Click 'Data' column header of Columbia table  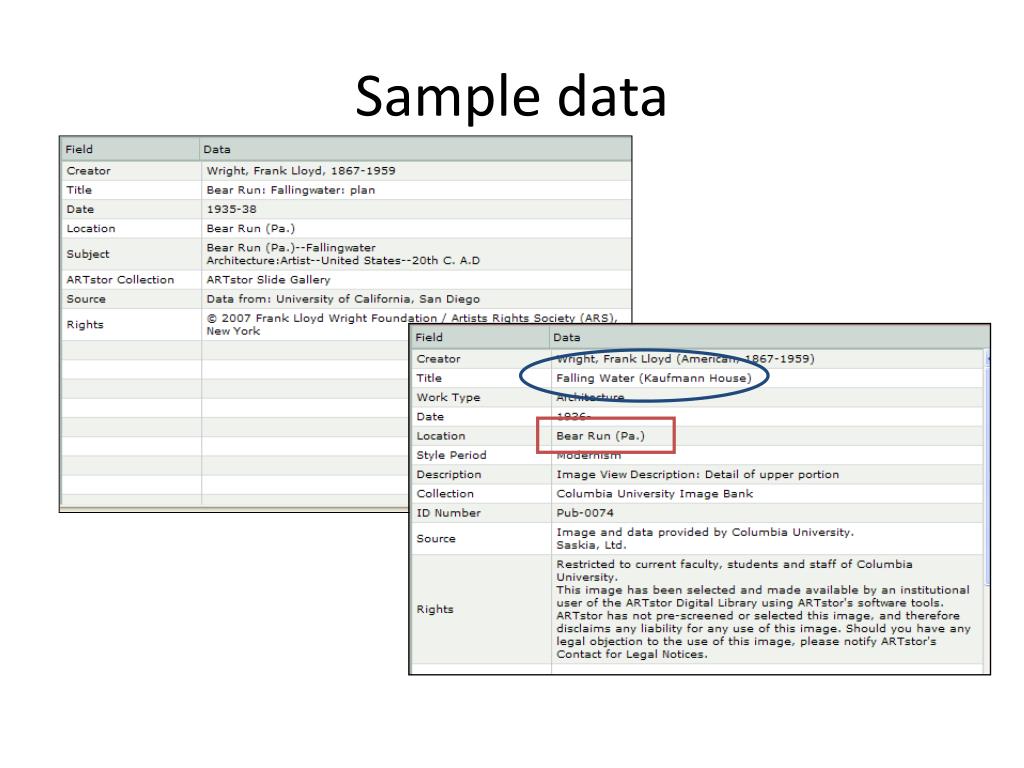566,338
